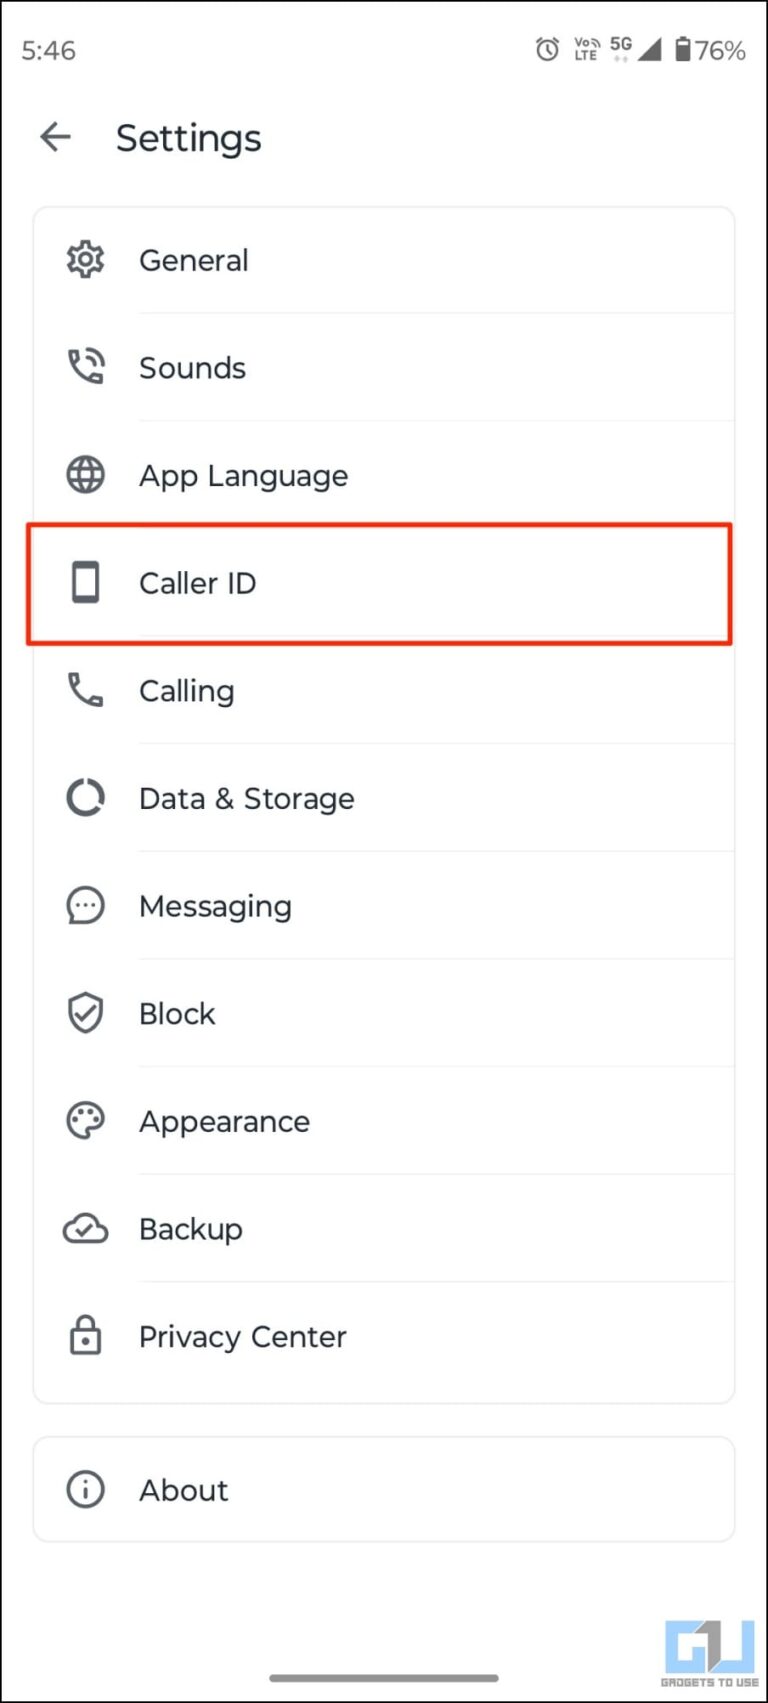Open Privacy Center via the padlock icon
Viewport: 768px width, 1703px height.
click(x=86, y=1335)
